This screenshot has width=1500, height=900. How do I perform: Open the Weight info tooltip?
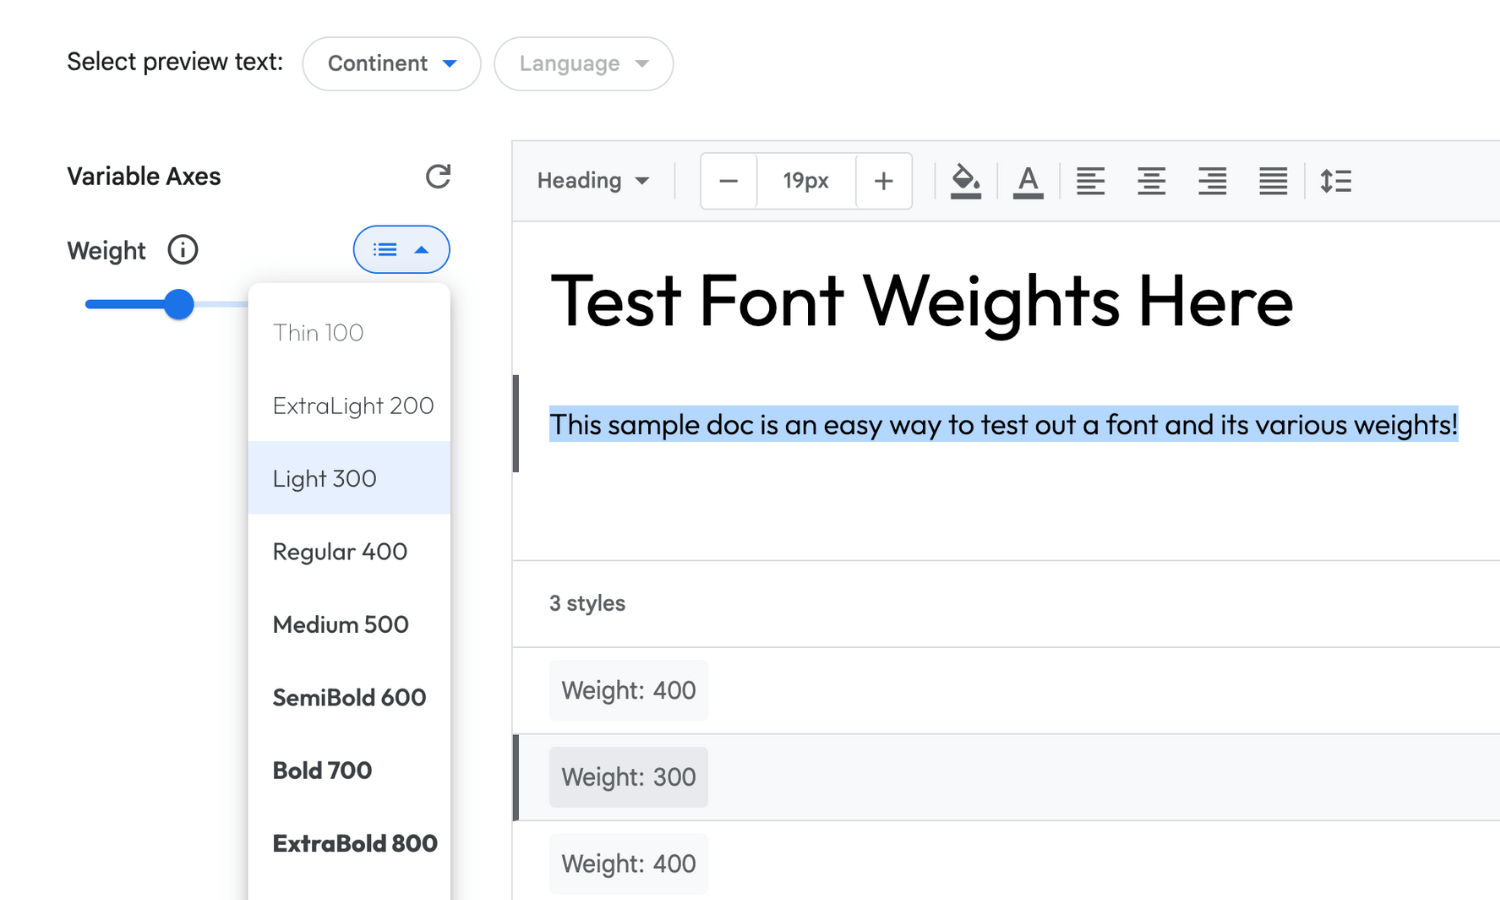pos(182,250)
